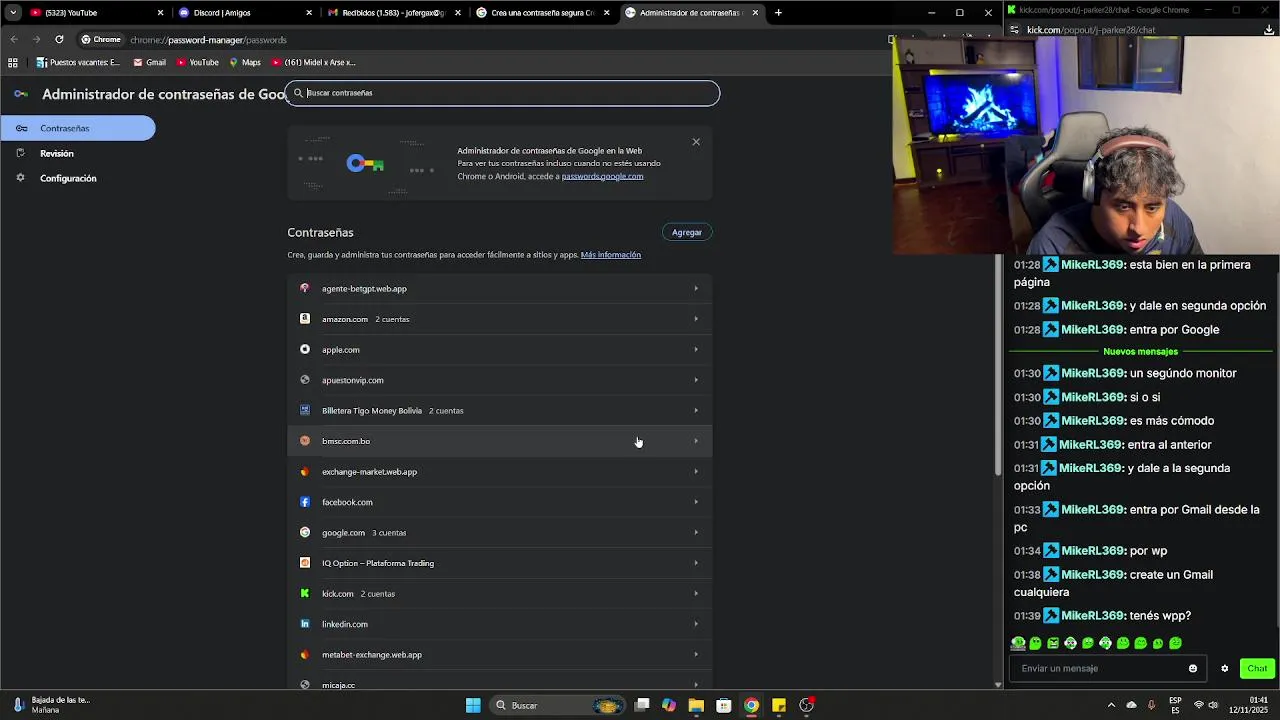Expand the apuestonvip.com entry arrow

click(x=696, y=380)
